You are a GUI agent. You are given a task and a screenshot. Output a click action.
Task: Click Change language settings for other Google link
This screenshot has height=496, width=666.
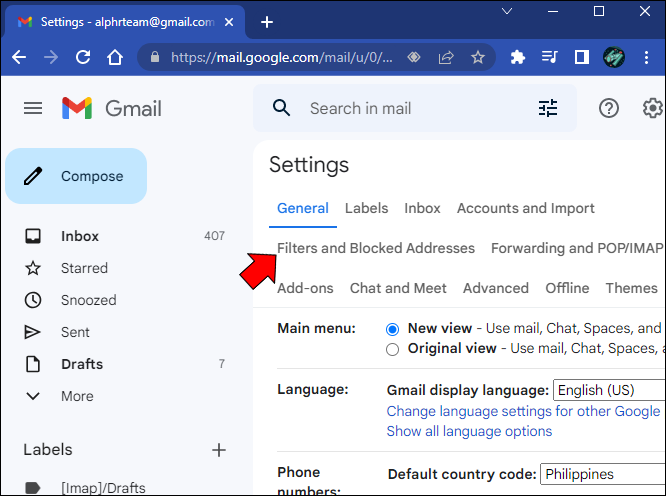pos(523,411)
